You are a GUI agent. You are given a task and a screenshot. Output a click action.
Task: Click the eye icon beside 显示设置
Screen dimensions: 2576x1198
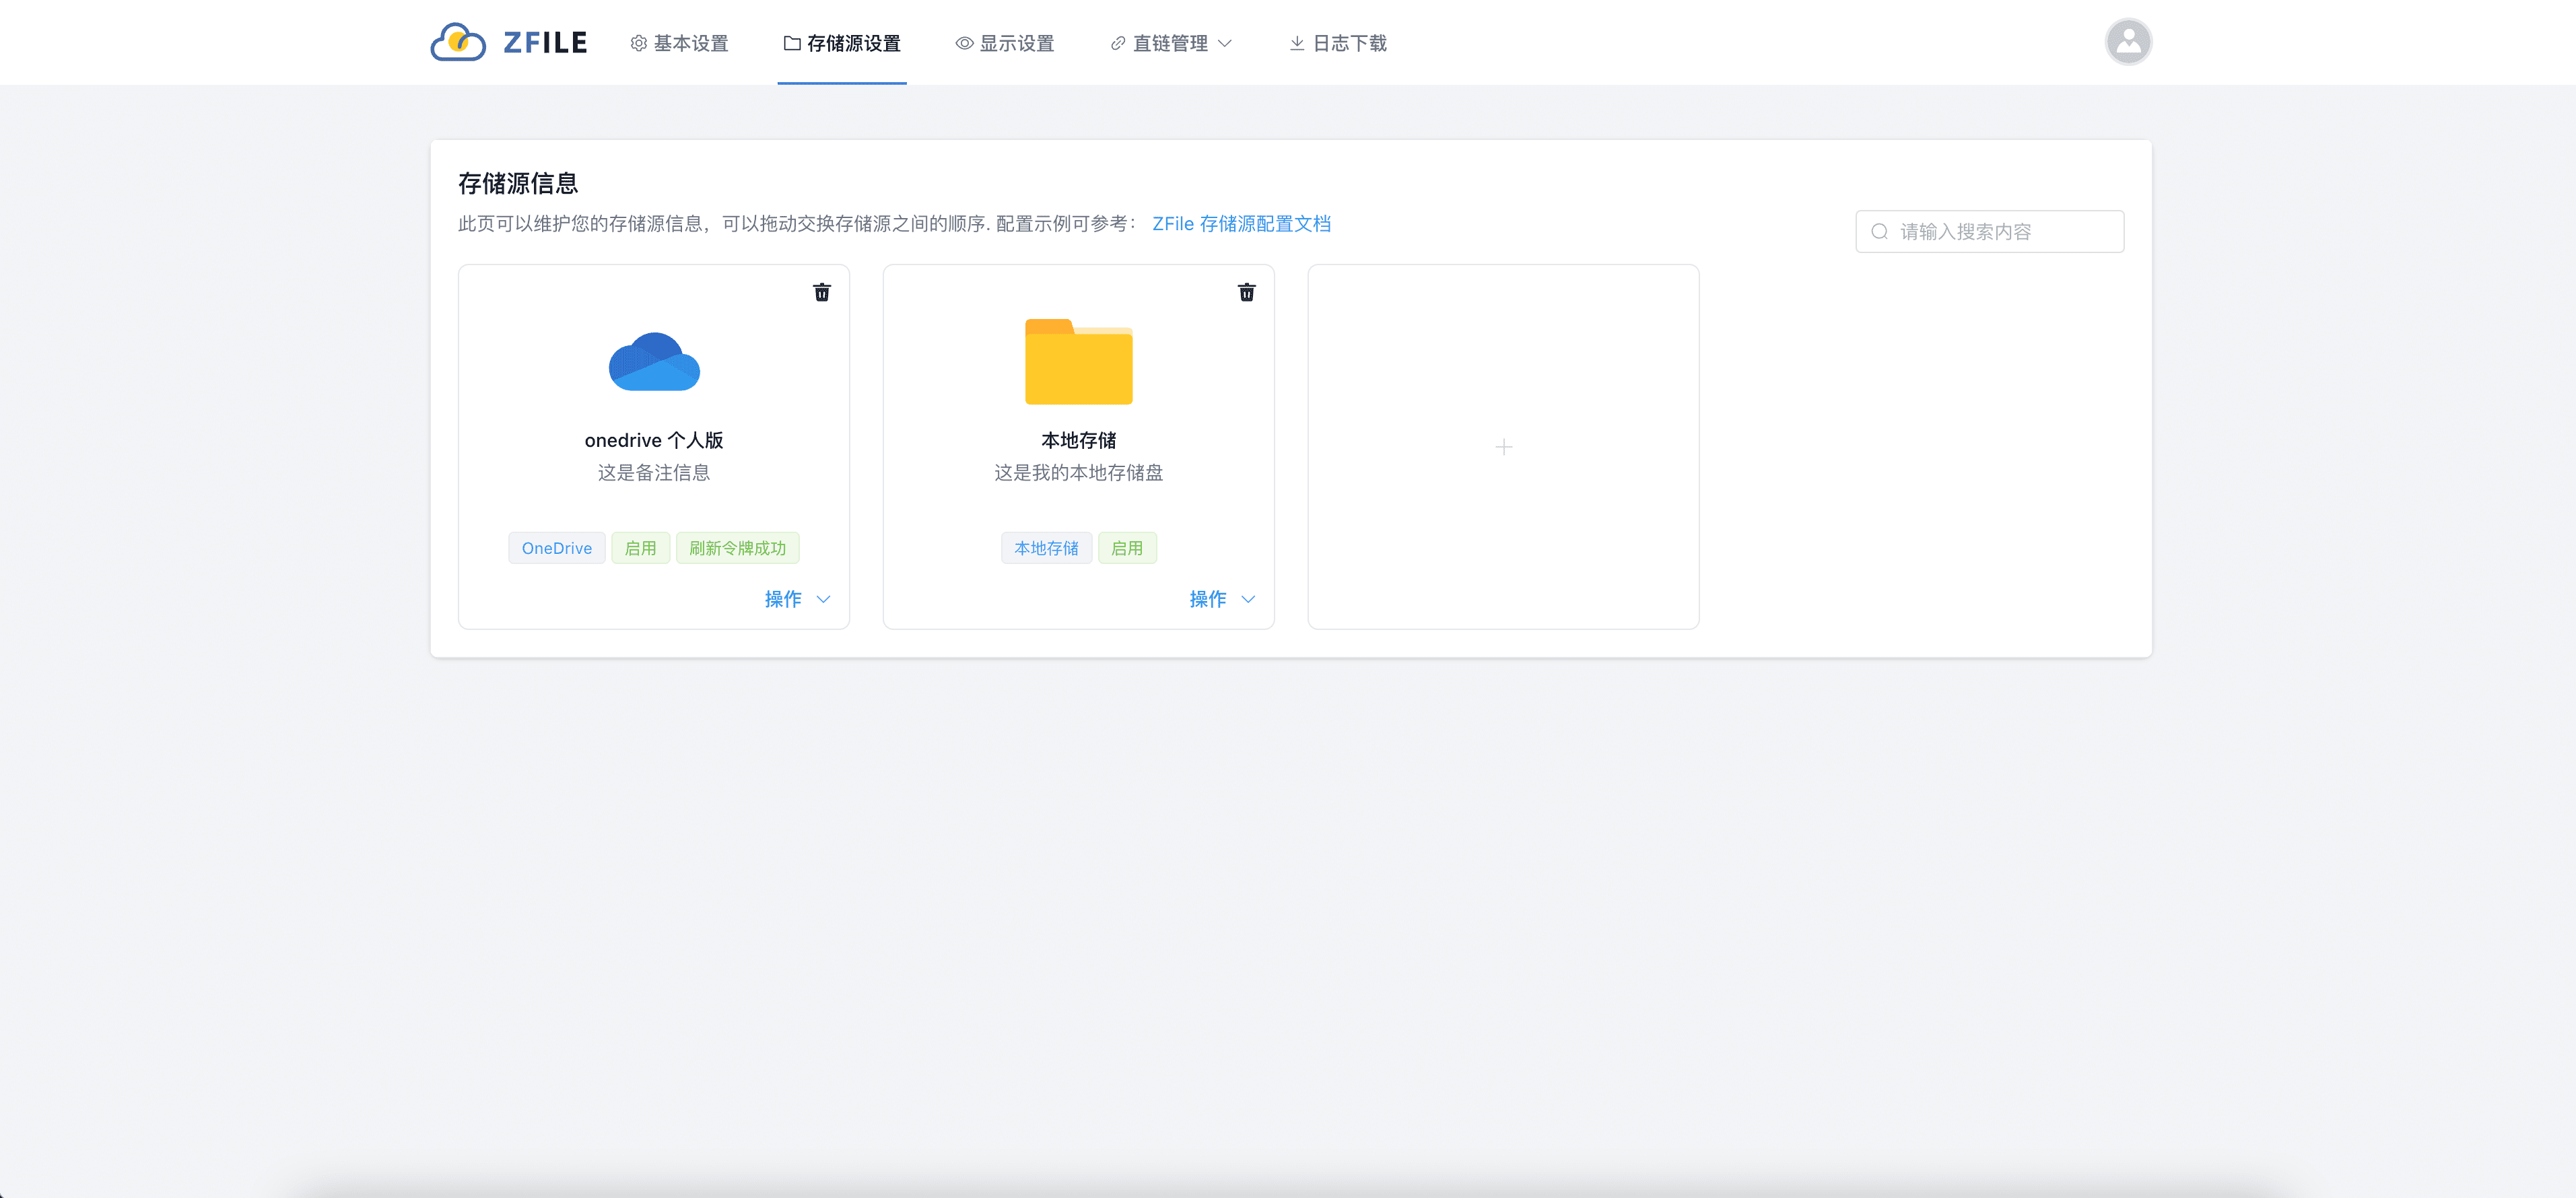click(x=964, y=43)
